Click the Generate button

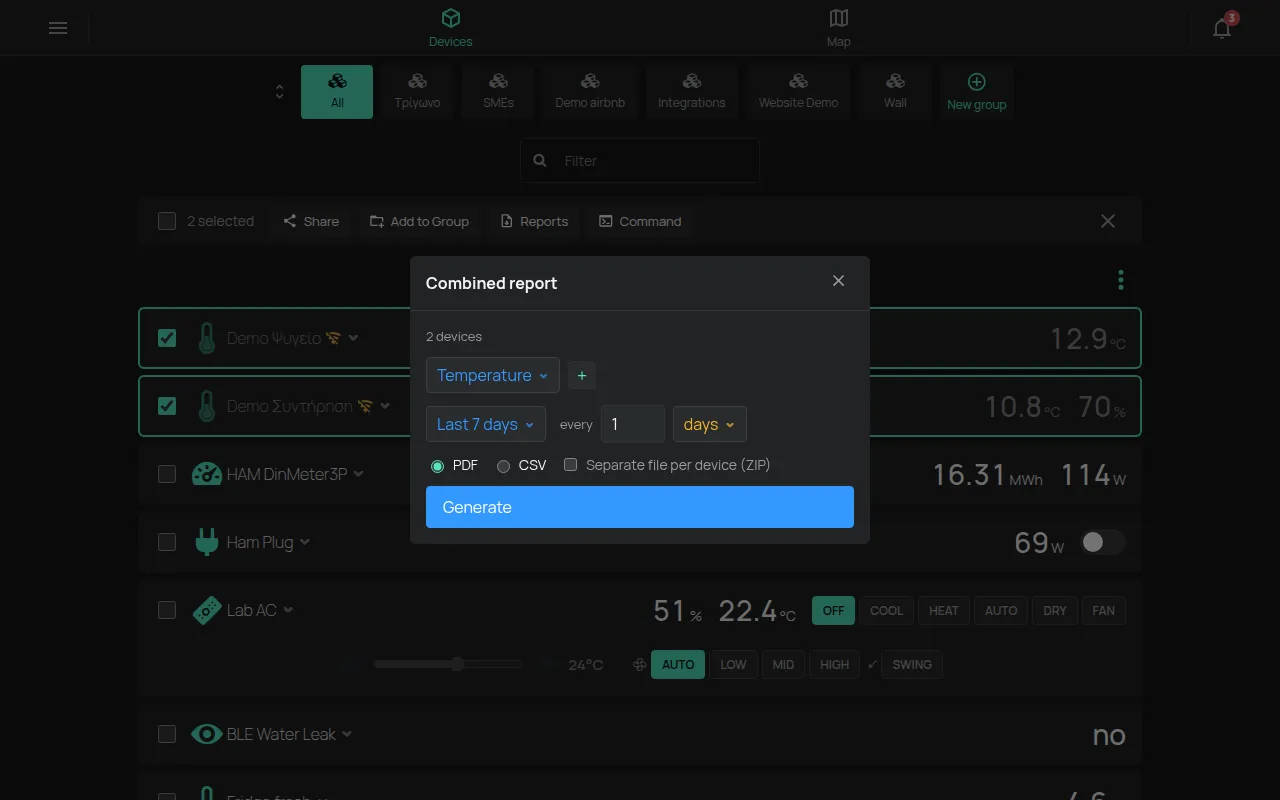click(x=640, y=507)
